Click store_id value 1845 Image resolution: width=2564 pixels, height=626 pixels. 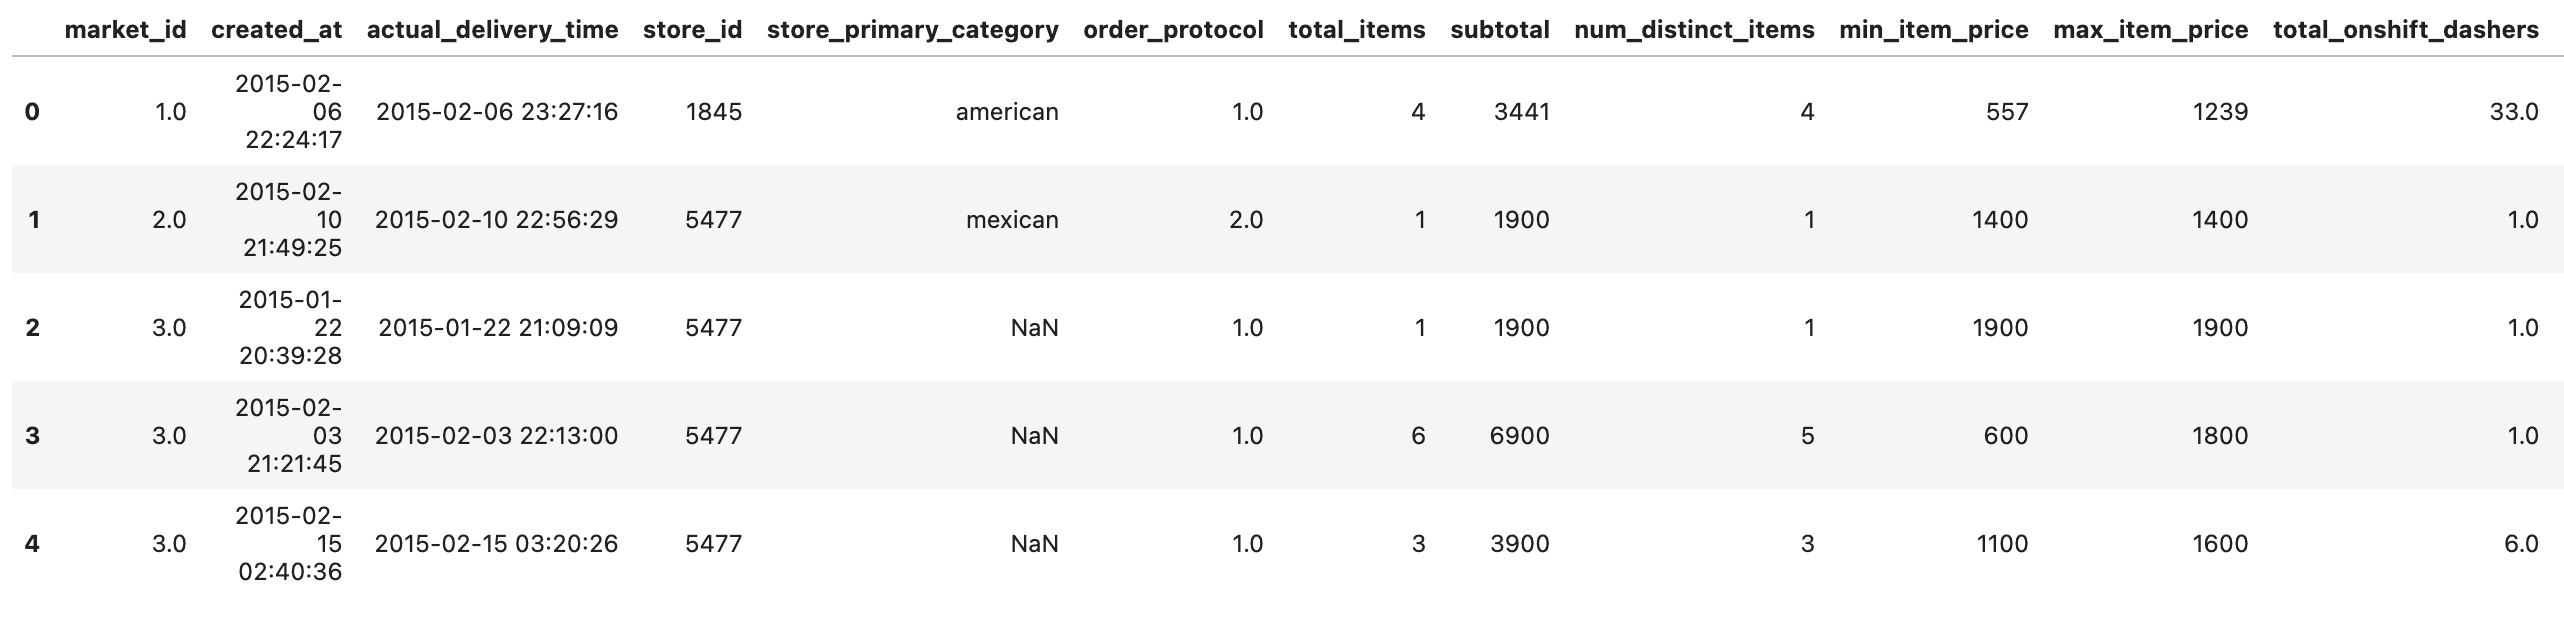(714, 112)
